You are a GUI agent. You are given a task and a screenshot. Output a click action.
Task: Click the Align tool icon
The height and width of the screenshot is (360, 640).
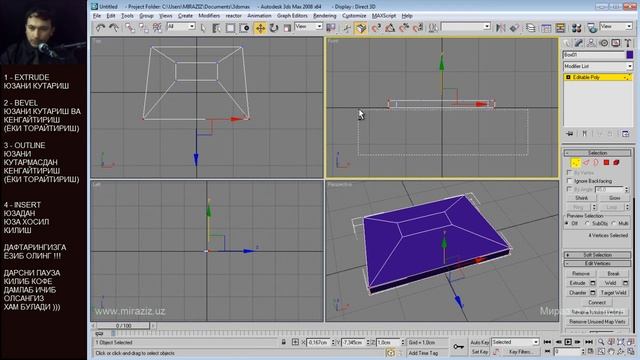click(514, 28)
